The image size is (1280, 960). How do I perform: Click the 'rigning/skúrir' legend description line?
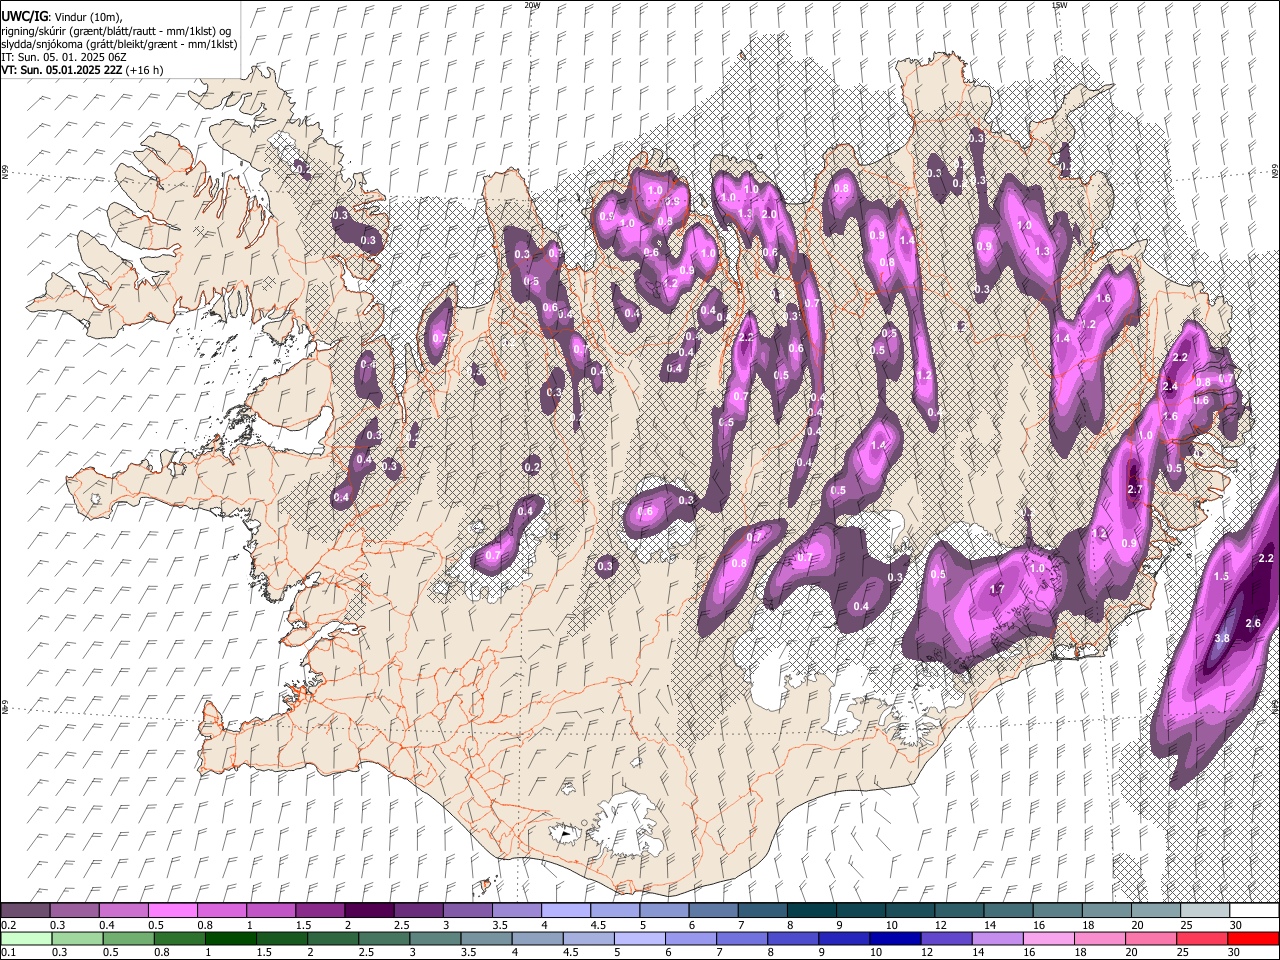(117, 31)
